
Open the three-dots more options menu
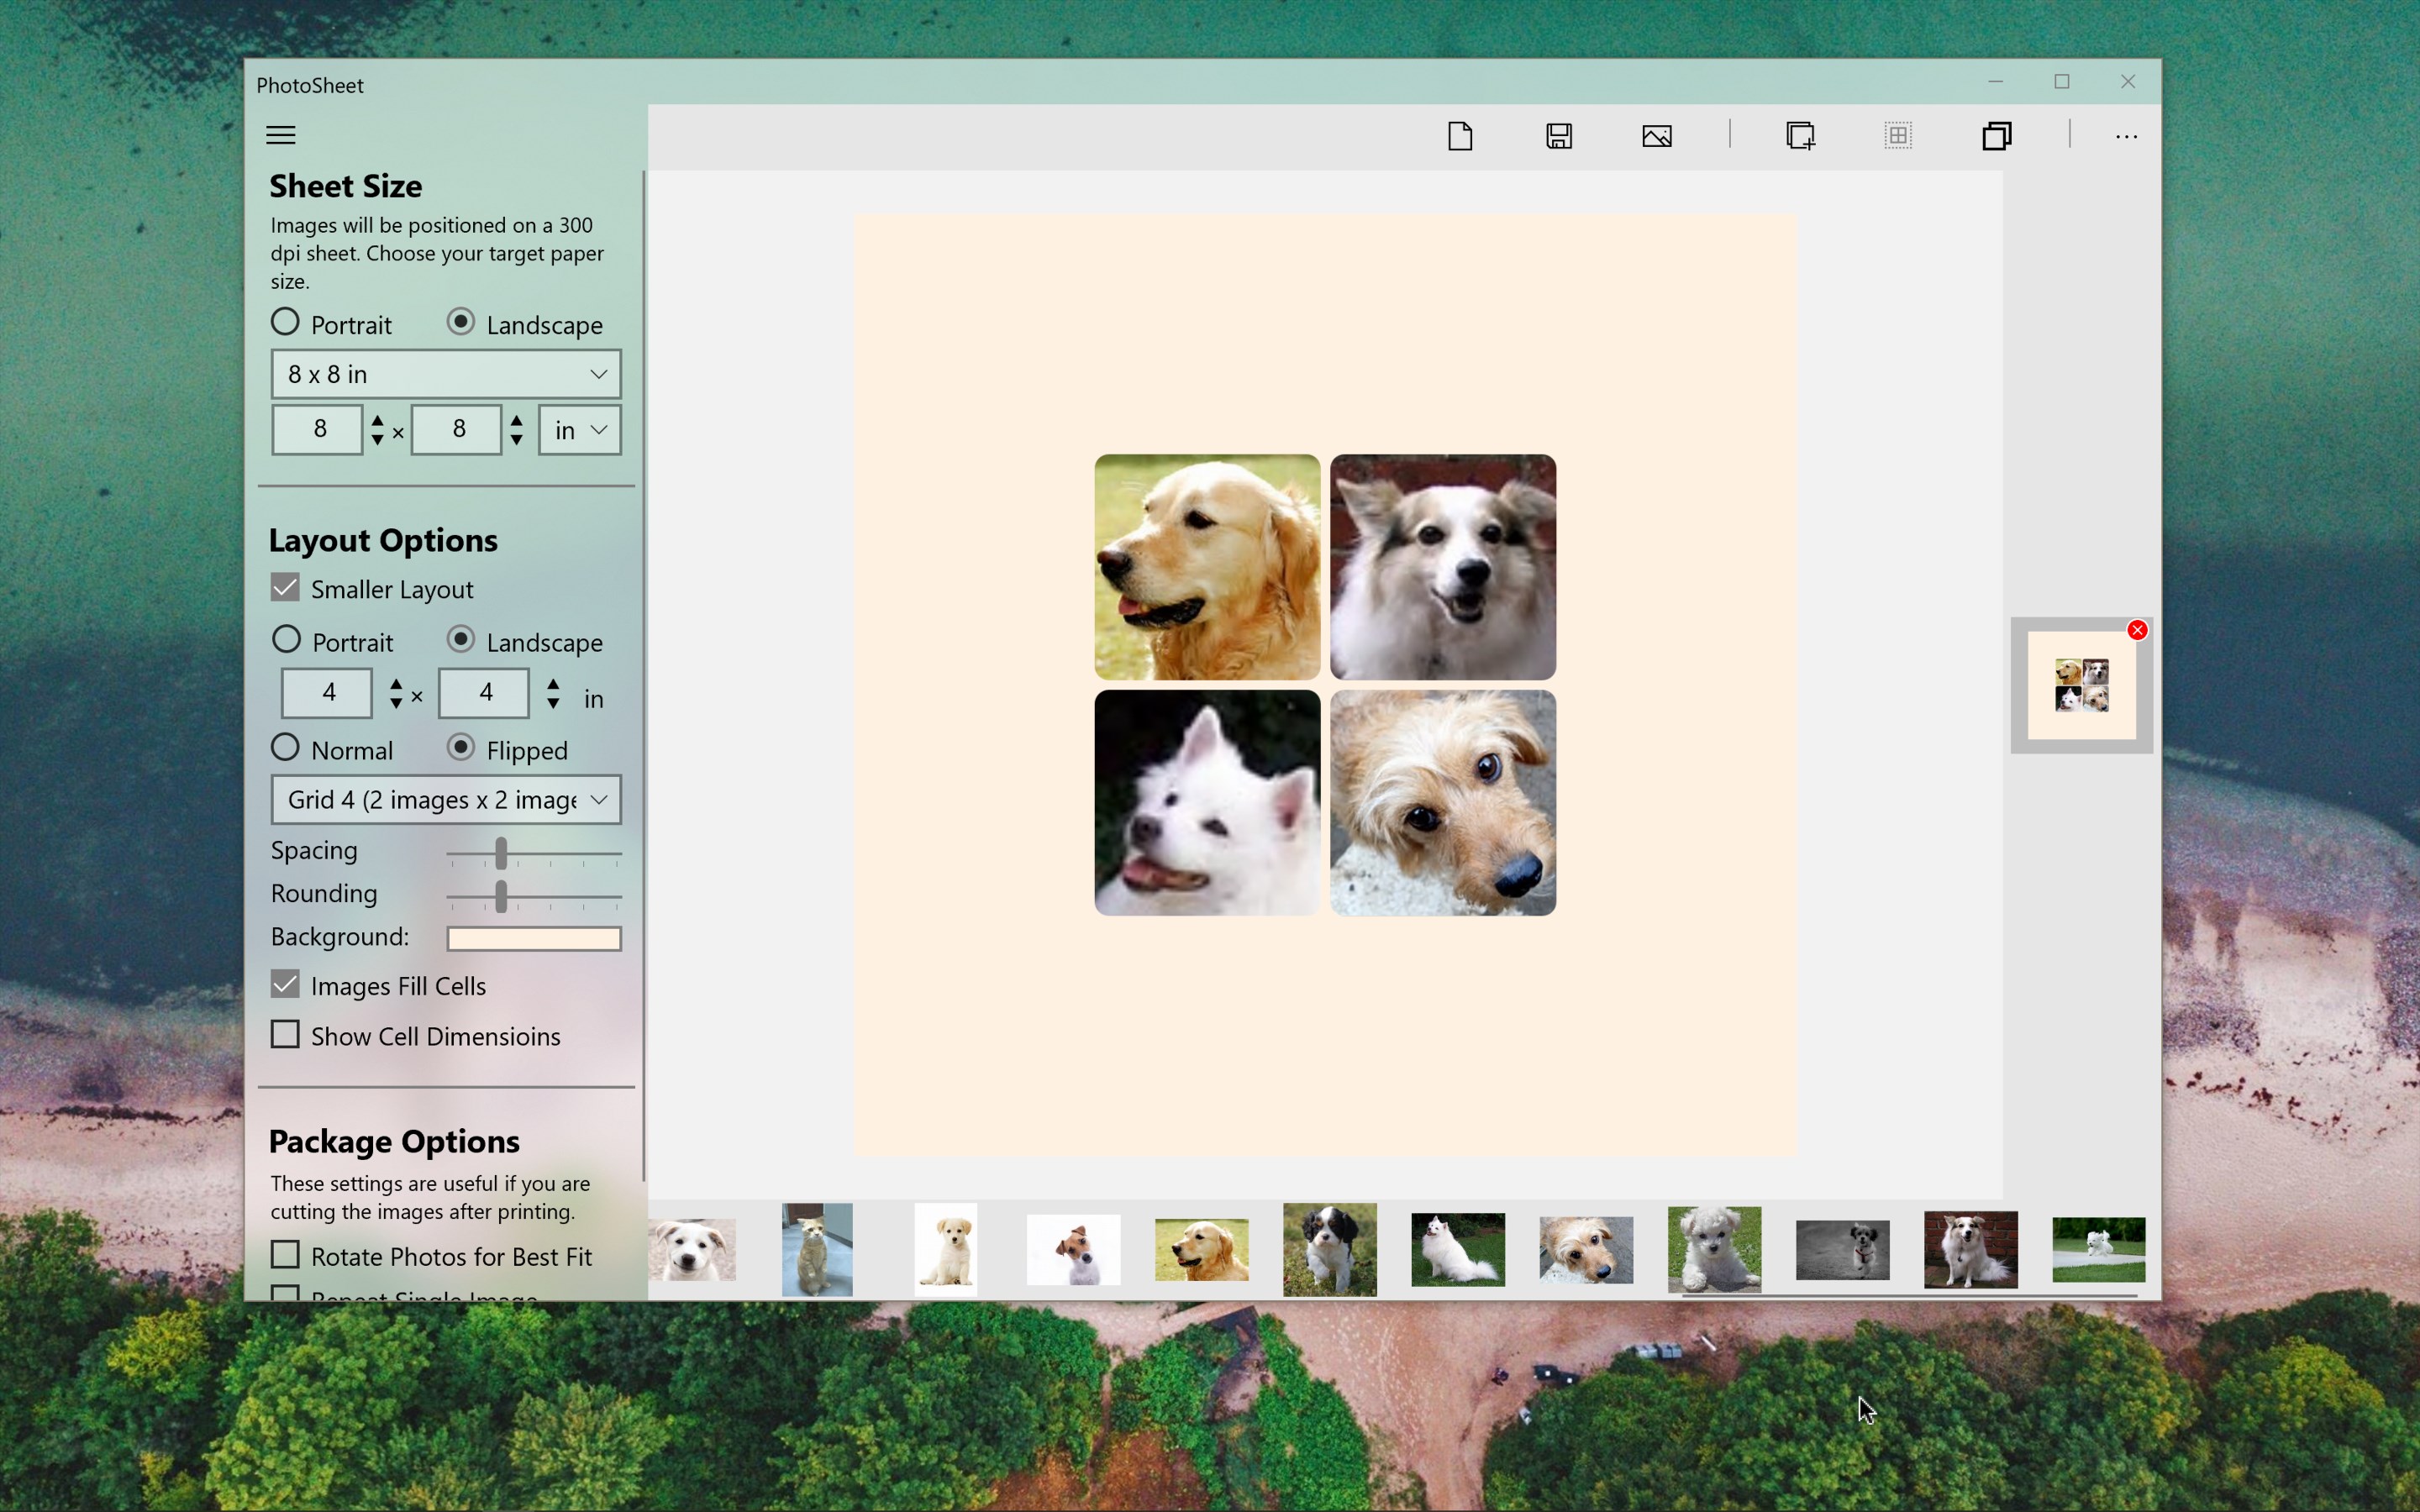click(2126, 136)
